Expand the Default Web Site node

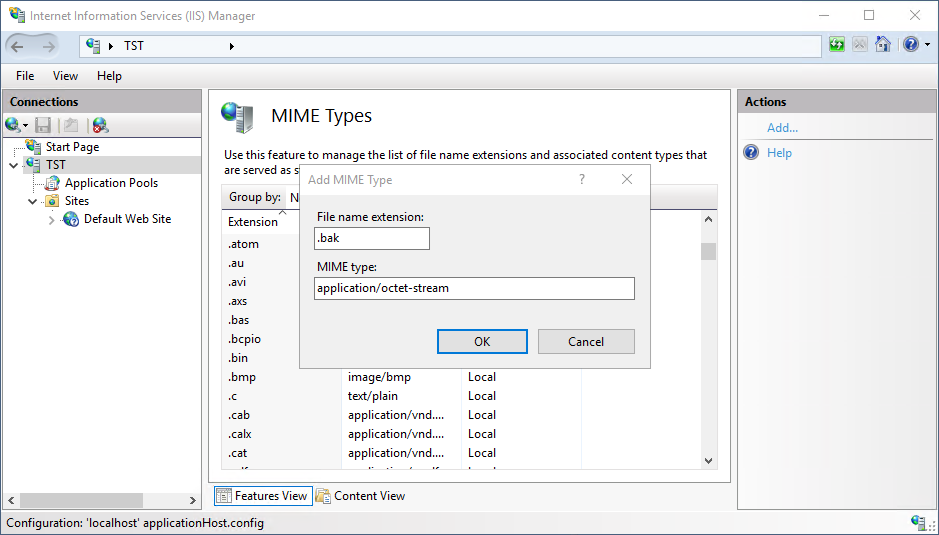(x=52, y=220)
